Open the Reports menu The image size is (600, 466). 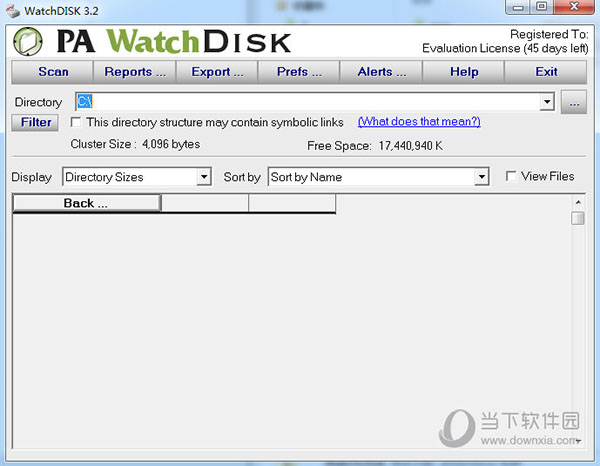pyautogui.click(x=135, y=72)
